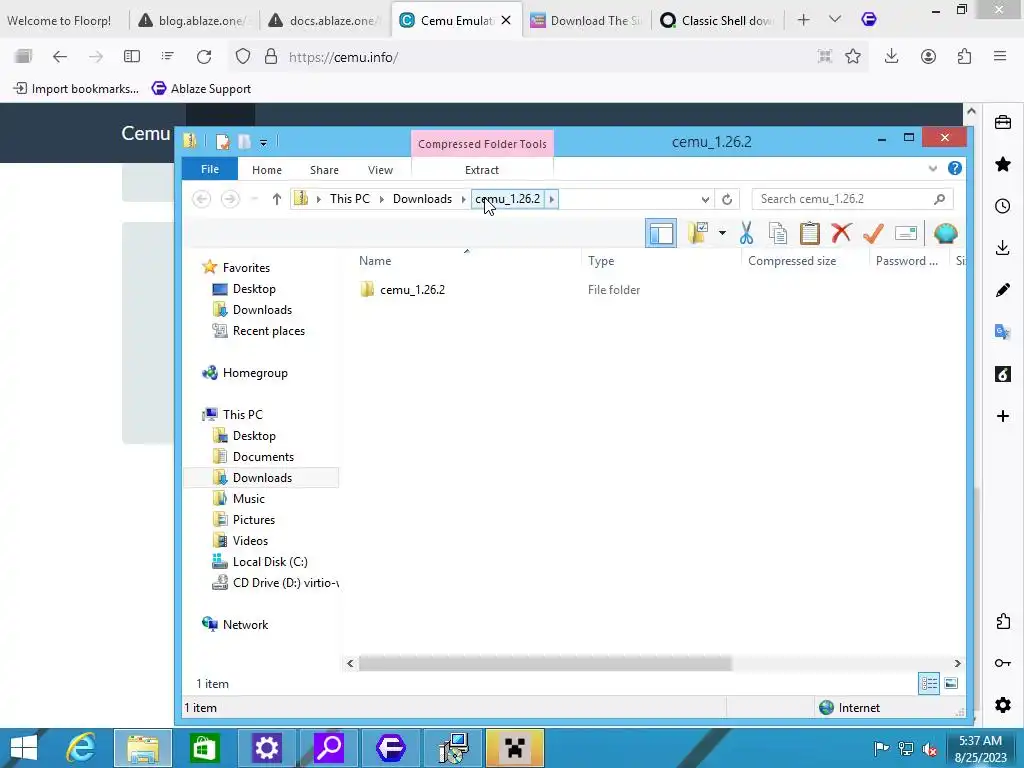Click the Properties quick access icon in title bar
Viewport: 1024px width, 768px height.
[x=223, y=141]
